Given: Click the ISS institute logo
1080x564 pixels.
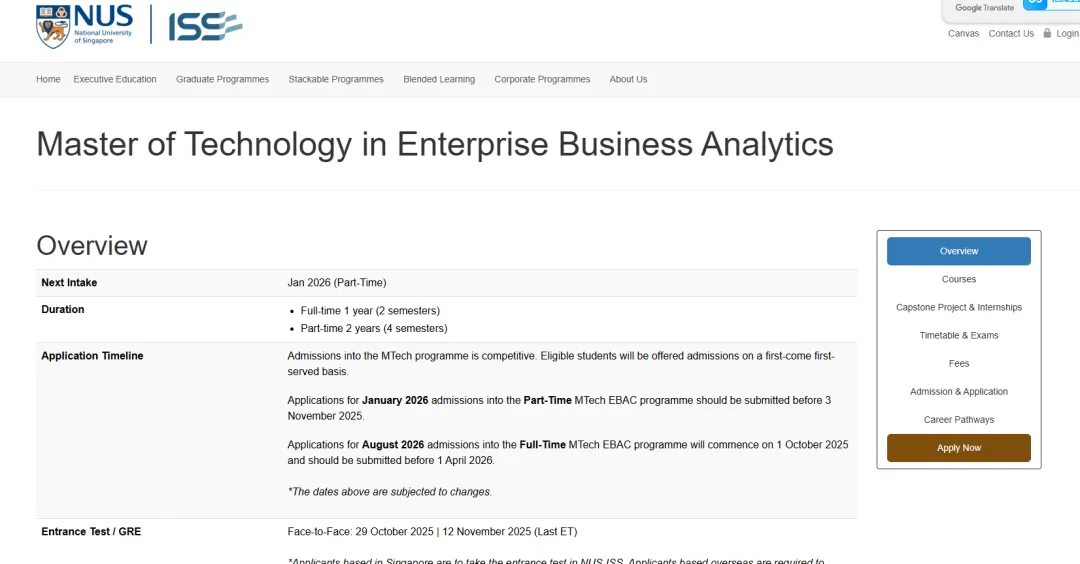Looking at the screenshot, I should pyautogui.click(x=205, y=26).
